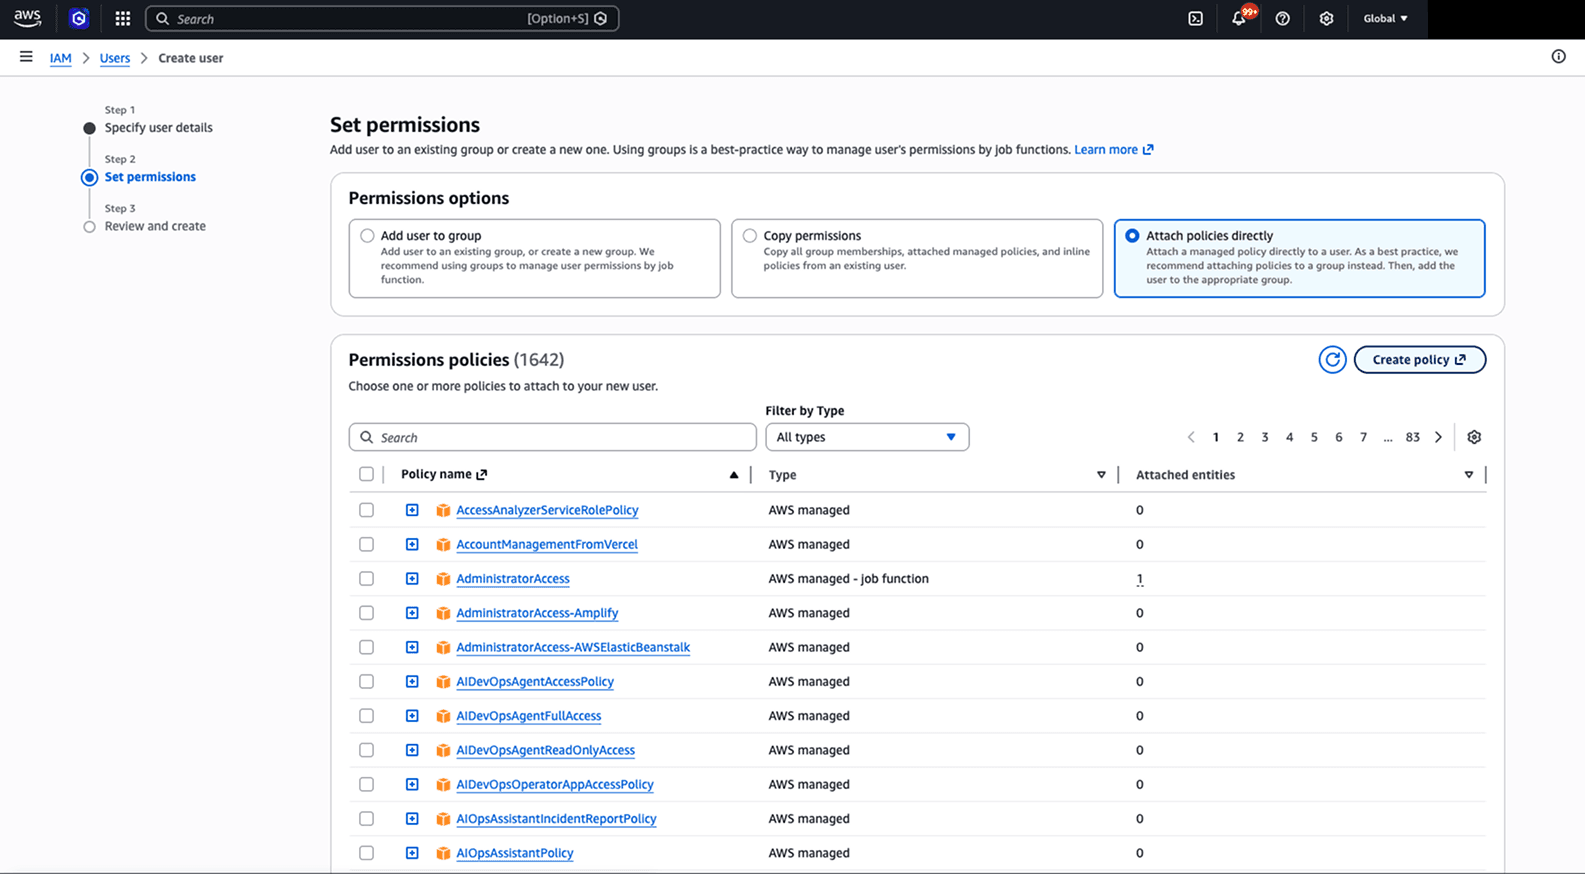
Task: Expand AIOpsAssistantPolicy policy details
Action: click(412, 853)
